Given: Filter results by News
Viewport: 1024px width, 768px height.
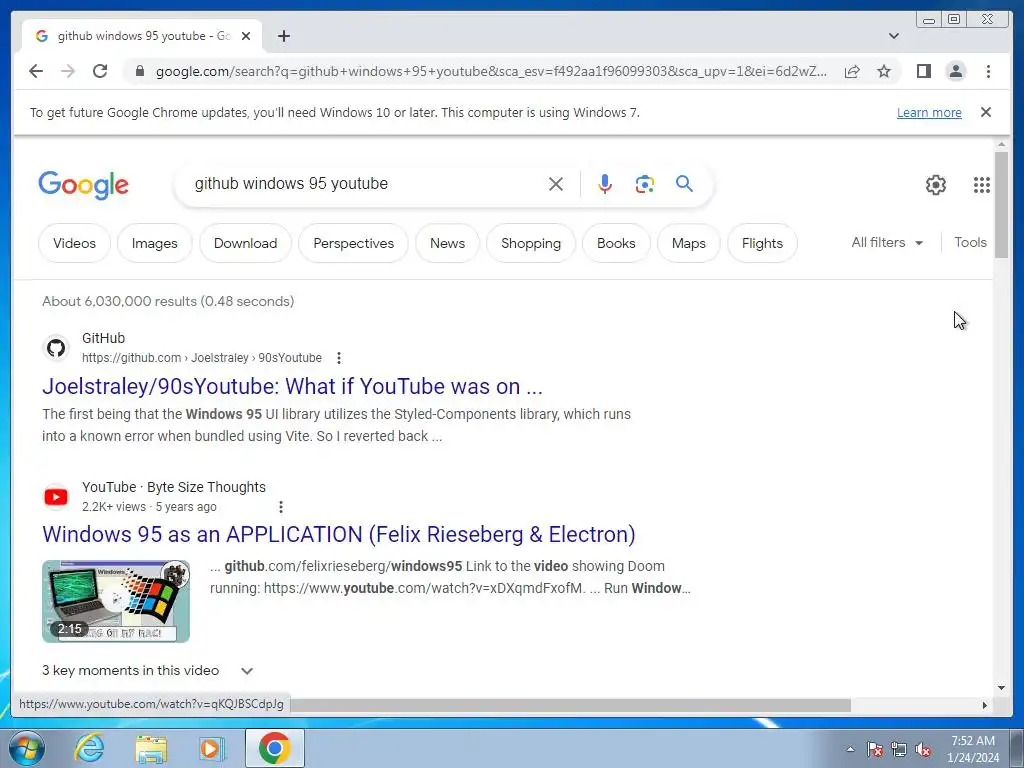Looking at the screenshot, I should click(447, 243).
